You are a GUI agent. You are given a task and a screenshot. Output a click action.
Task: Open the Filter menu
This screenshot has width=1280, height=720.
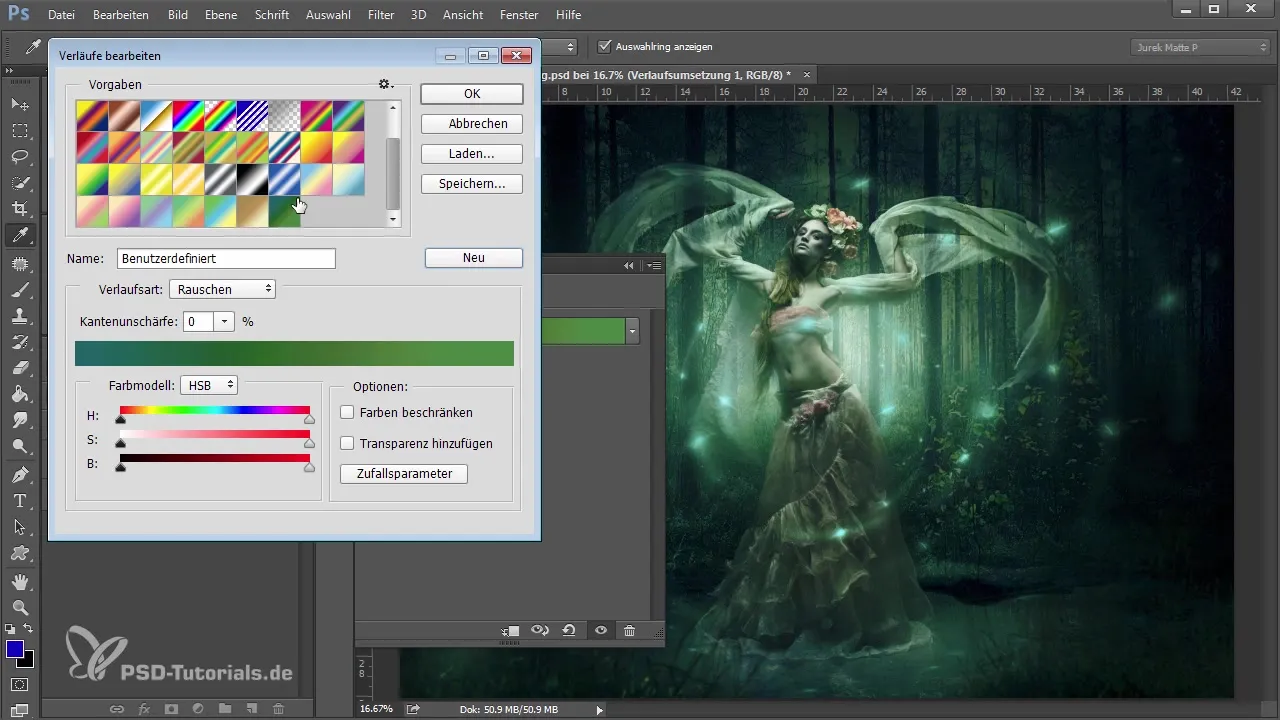380,15
